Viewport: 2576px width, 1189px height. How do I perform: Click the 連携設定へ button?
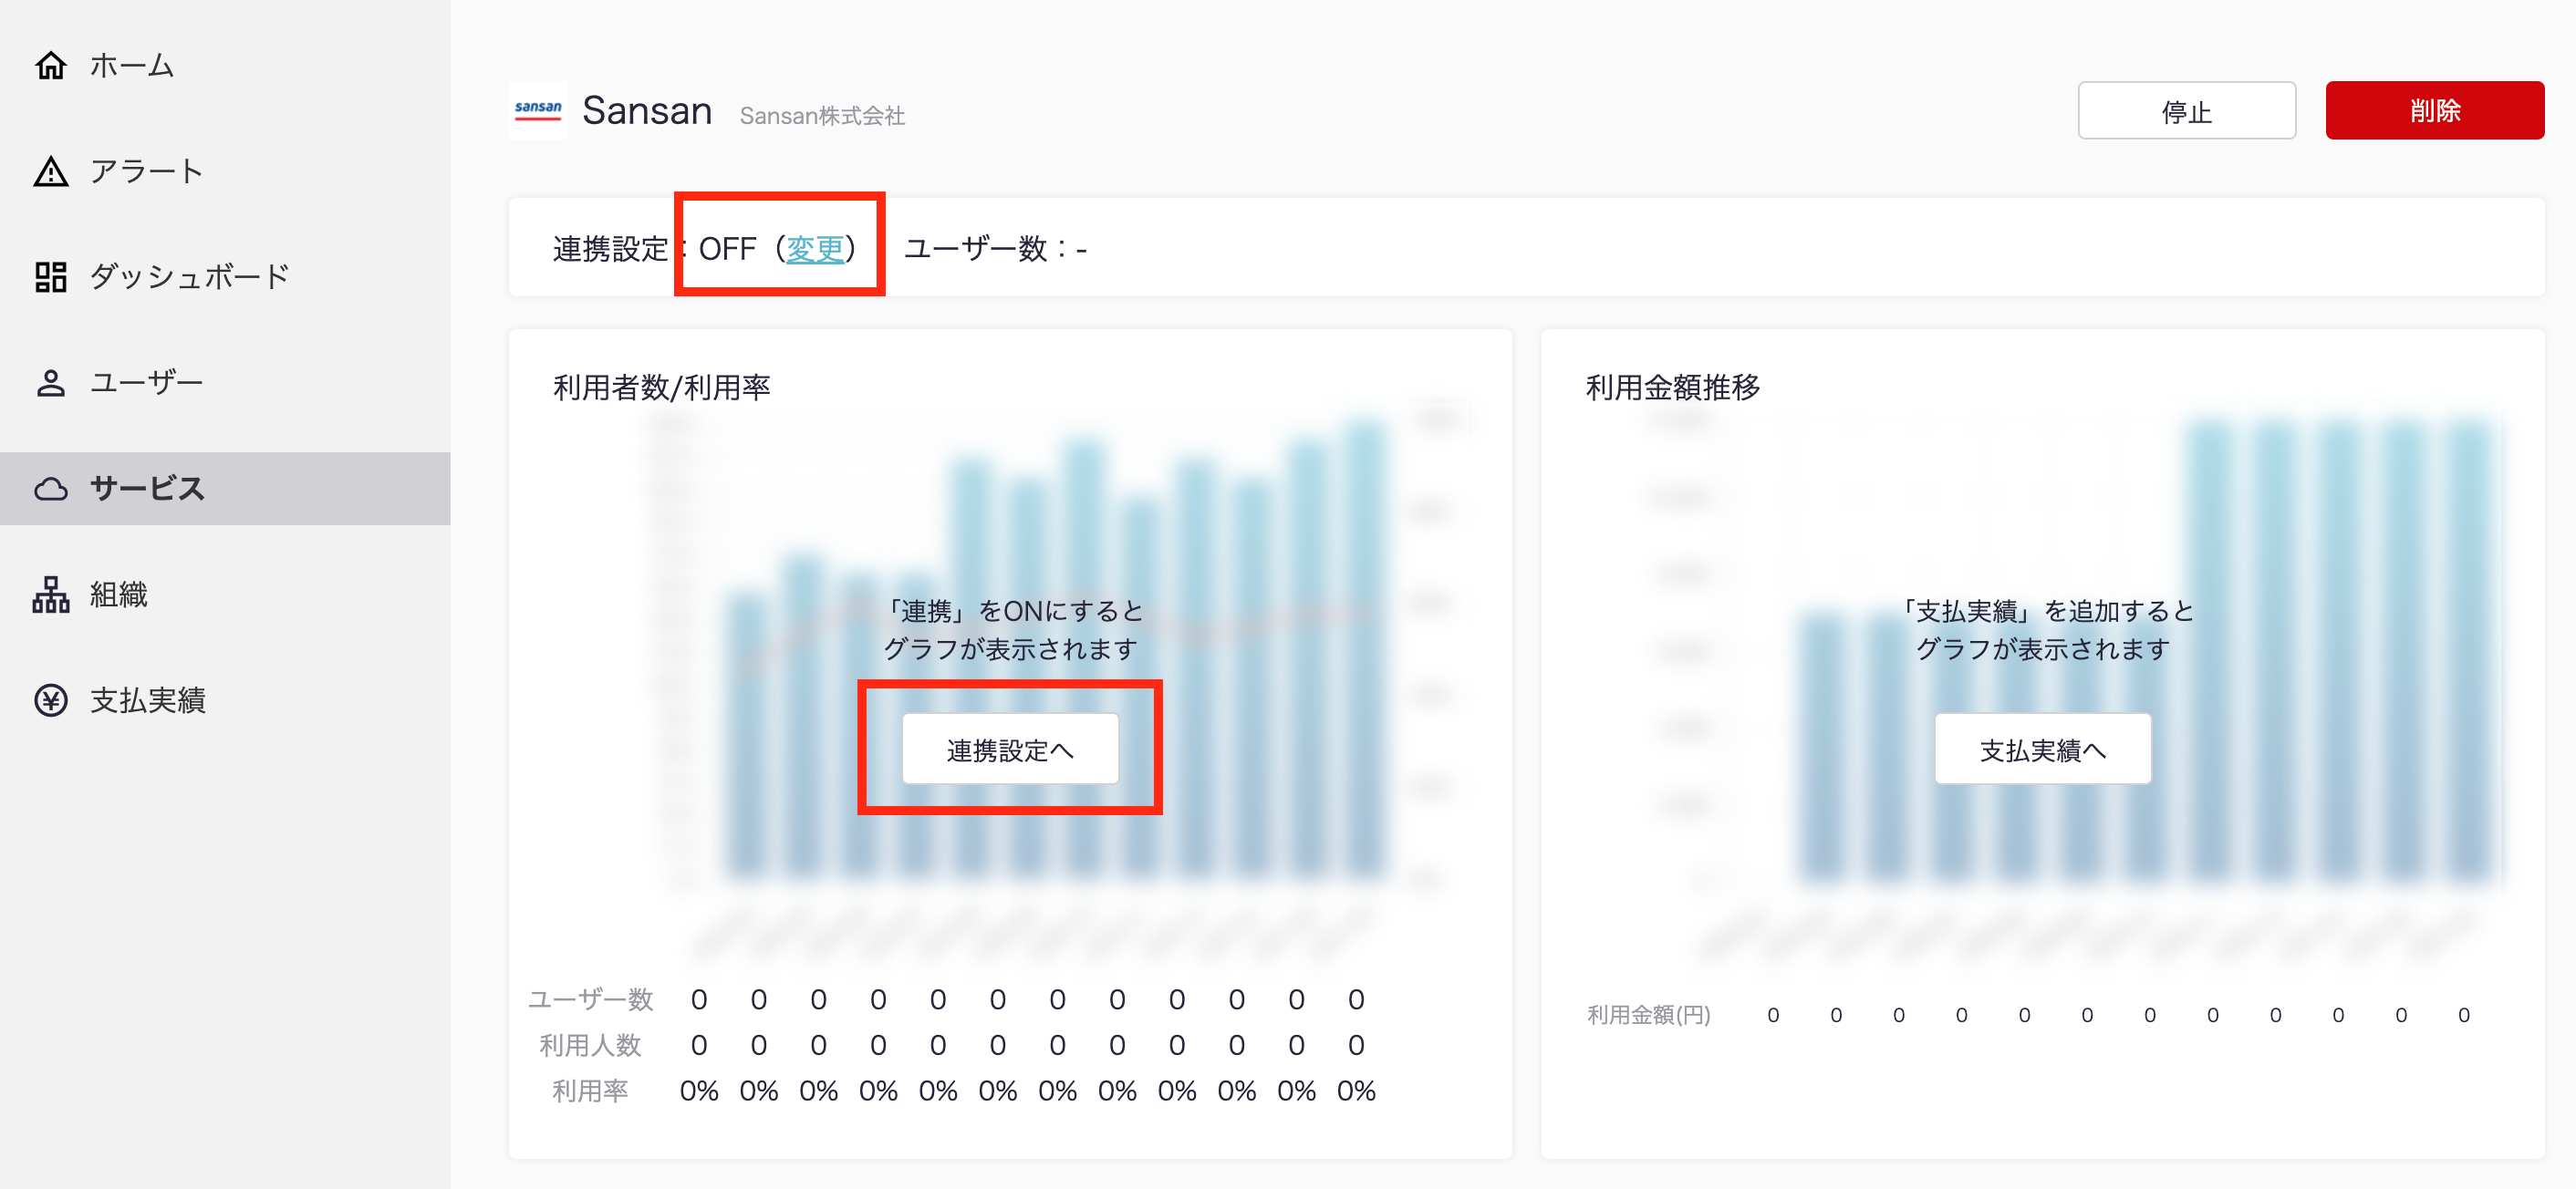(1010, 749)
